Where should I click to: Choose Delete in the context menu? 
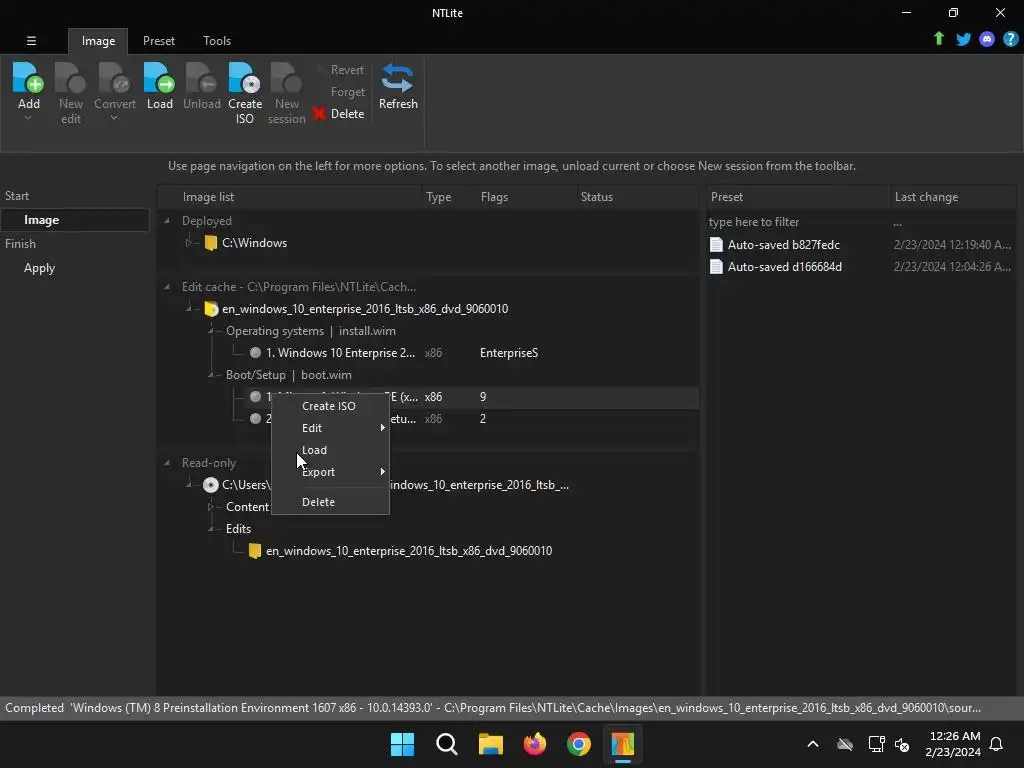pyautogui.click(x=330, y=502)
